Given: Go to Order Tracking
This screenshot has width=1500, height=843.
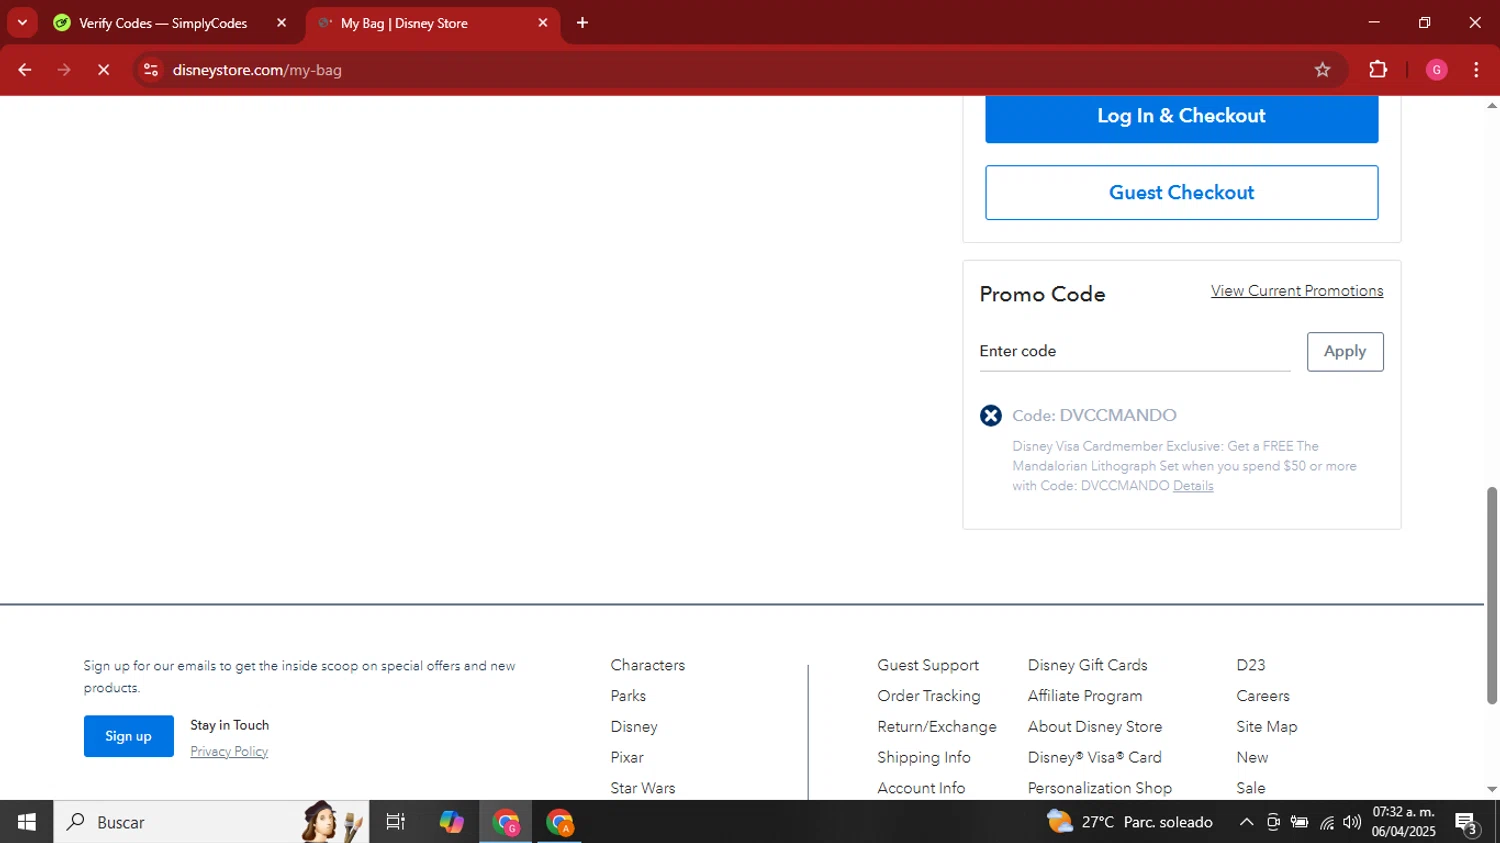Looking at the screenshot, I should click(929, 696).
